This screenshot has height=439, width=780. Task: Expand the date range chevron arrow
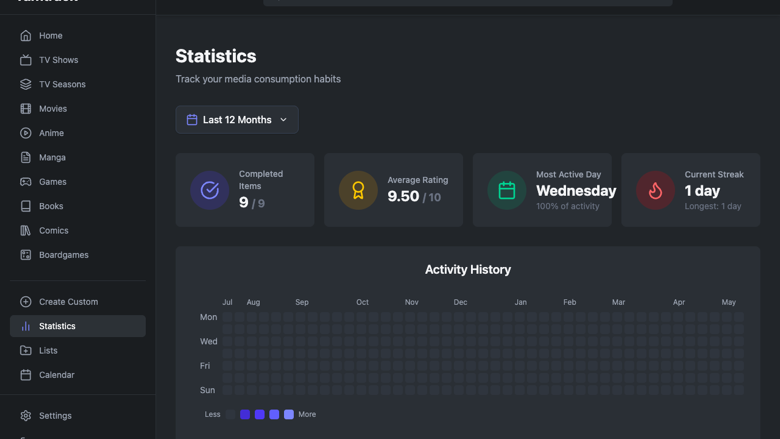[x=284, y=120]
